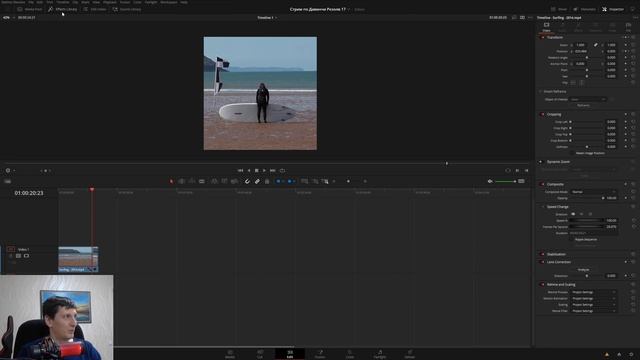The width and height of the screenshot is (640, 360).
Task: Select the arrow Selection Mode tool
Action: 171,181
